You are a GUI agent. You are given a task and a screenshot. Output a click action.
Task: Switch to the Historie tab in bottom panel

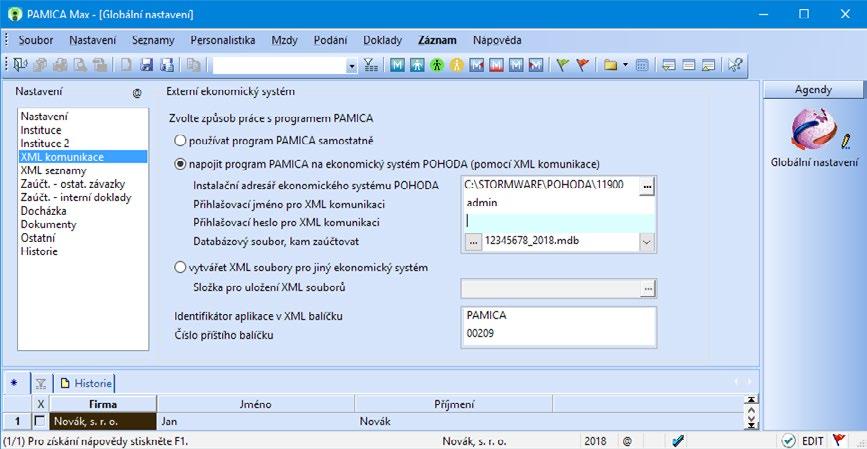[x=86, y=383]
